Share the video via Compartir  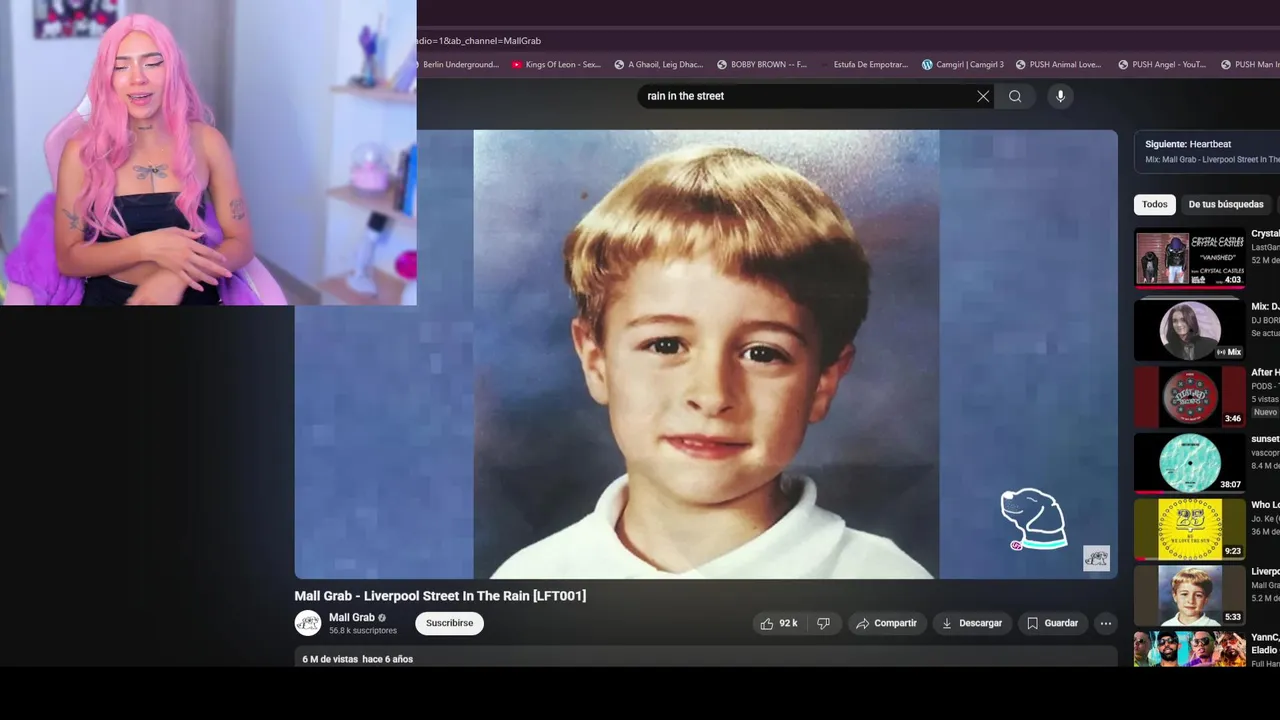pos(887,623)
